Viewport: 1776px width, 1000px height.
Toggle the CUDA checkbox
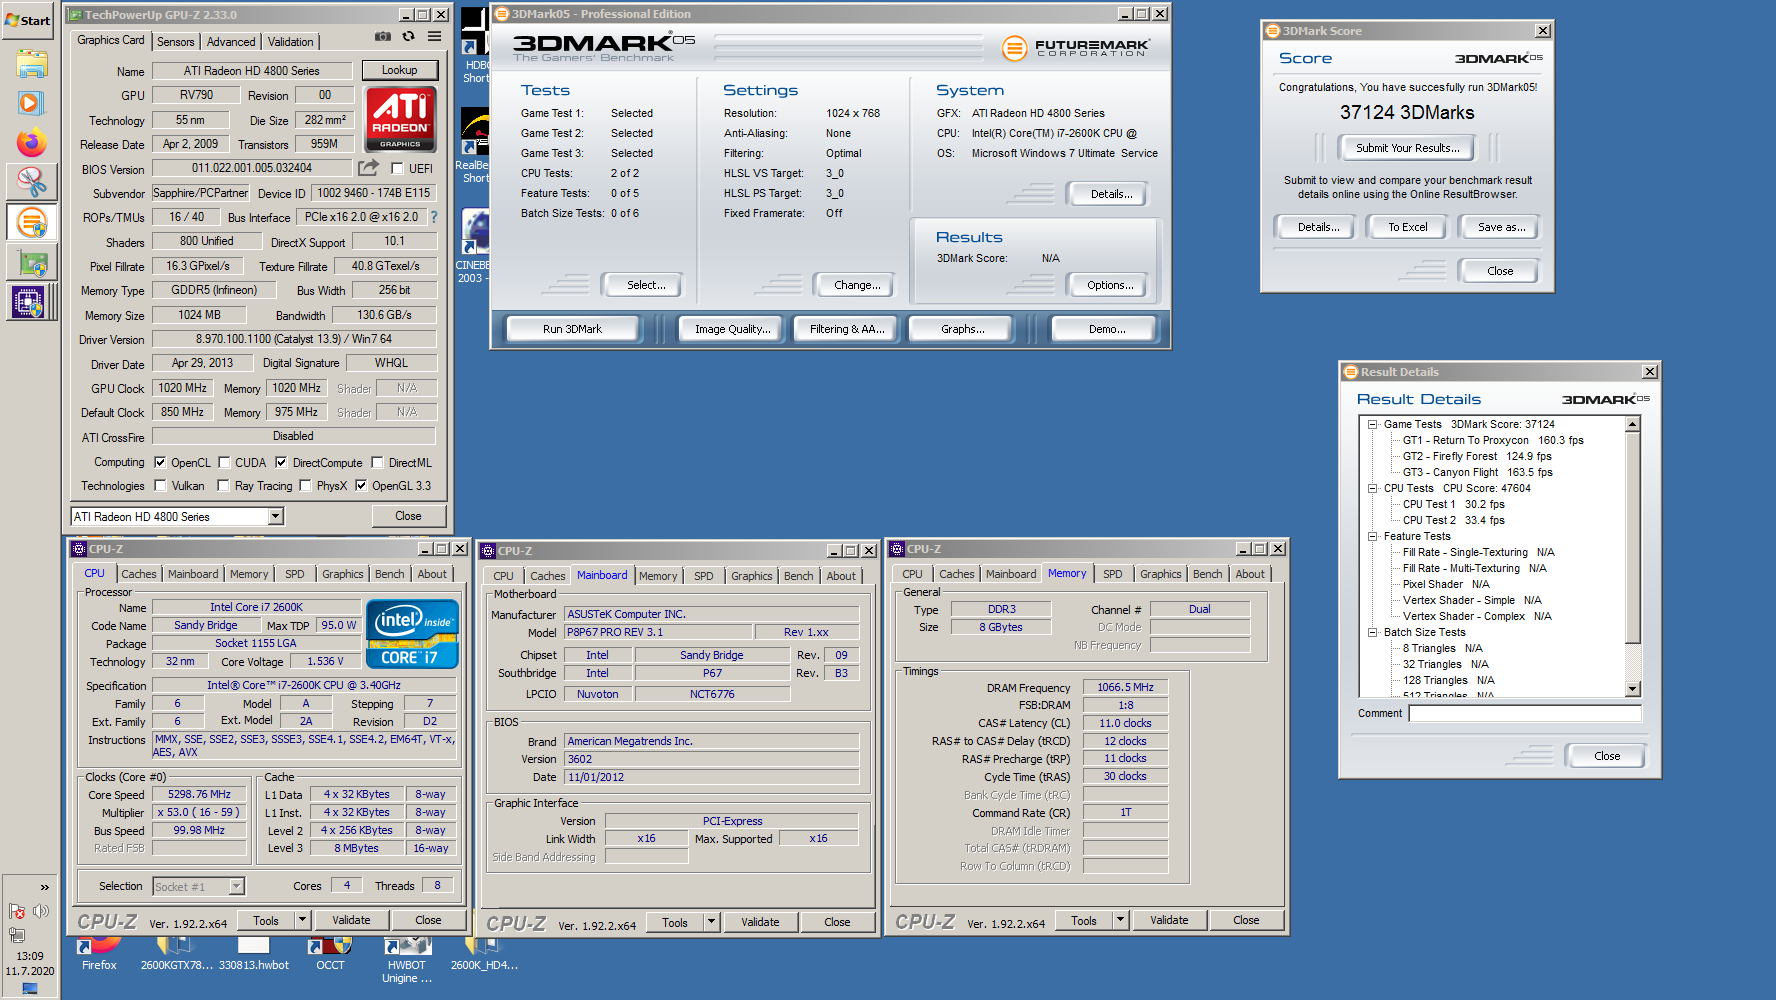click(225, 463)
